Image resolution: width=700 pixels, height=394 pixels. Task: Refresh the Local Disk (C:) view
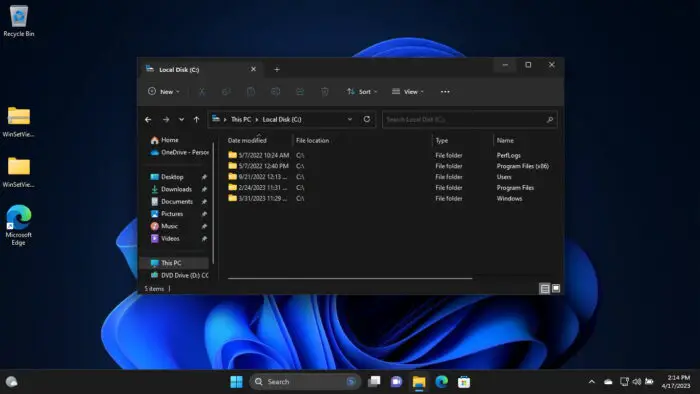[367, 119]
